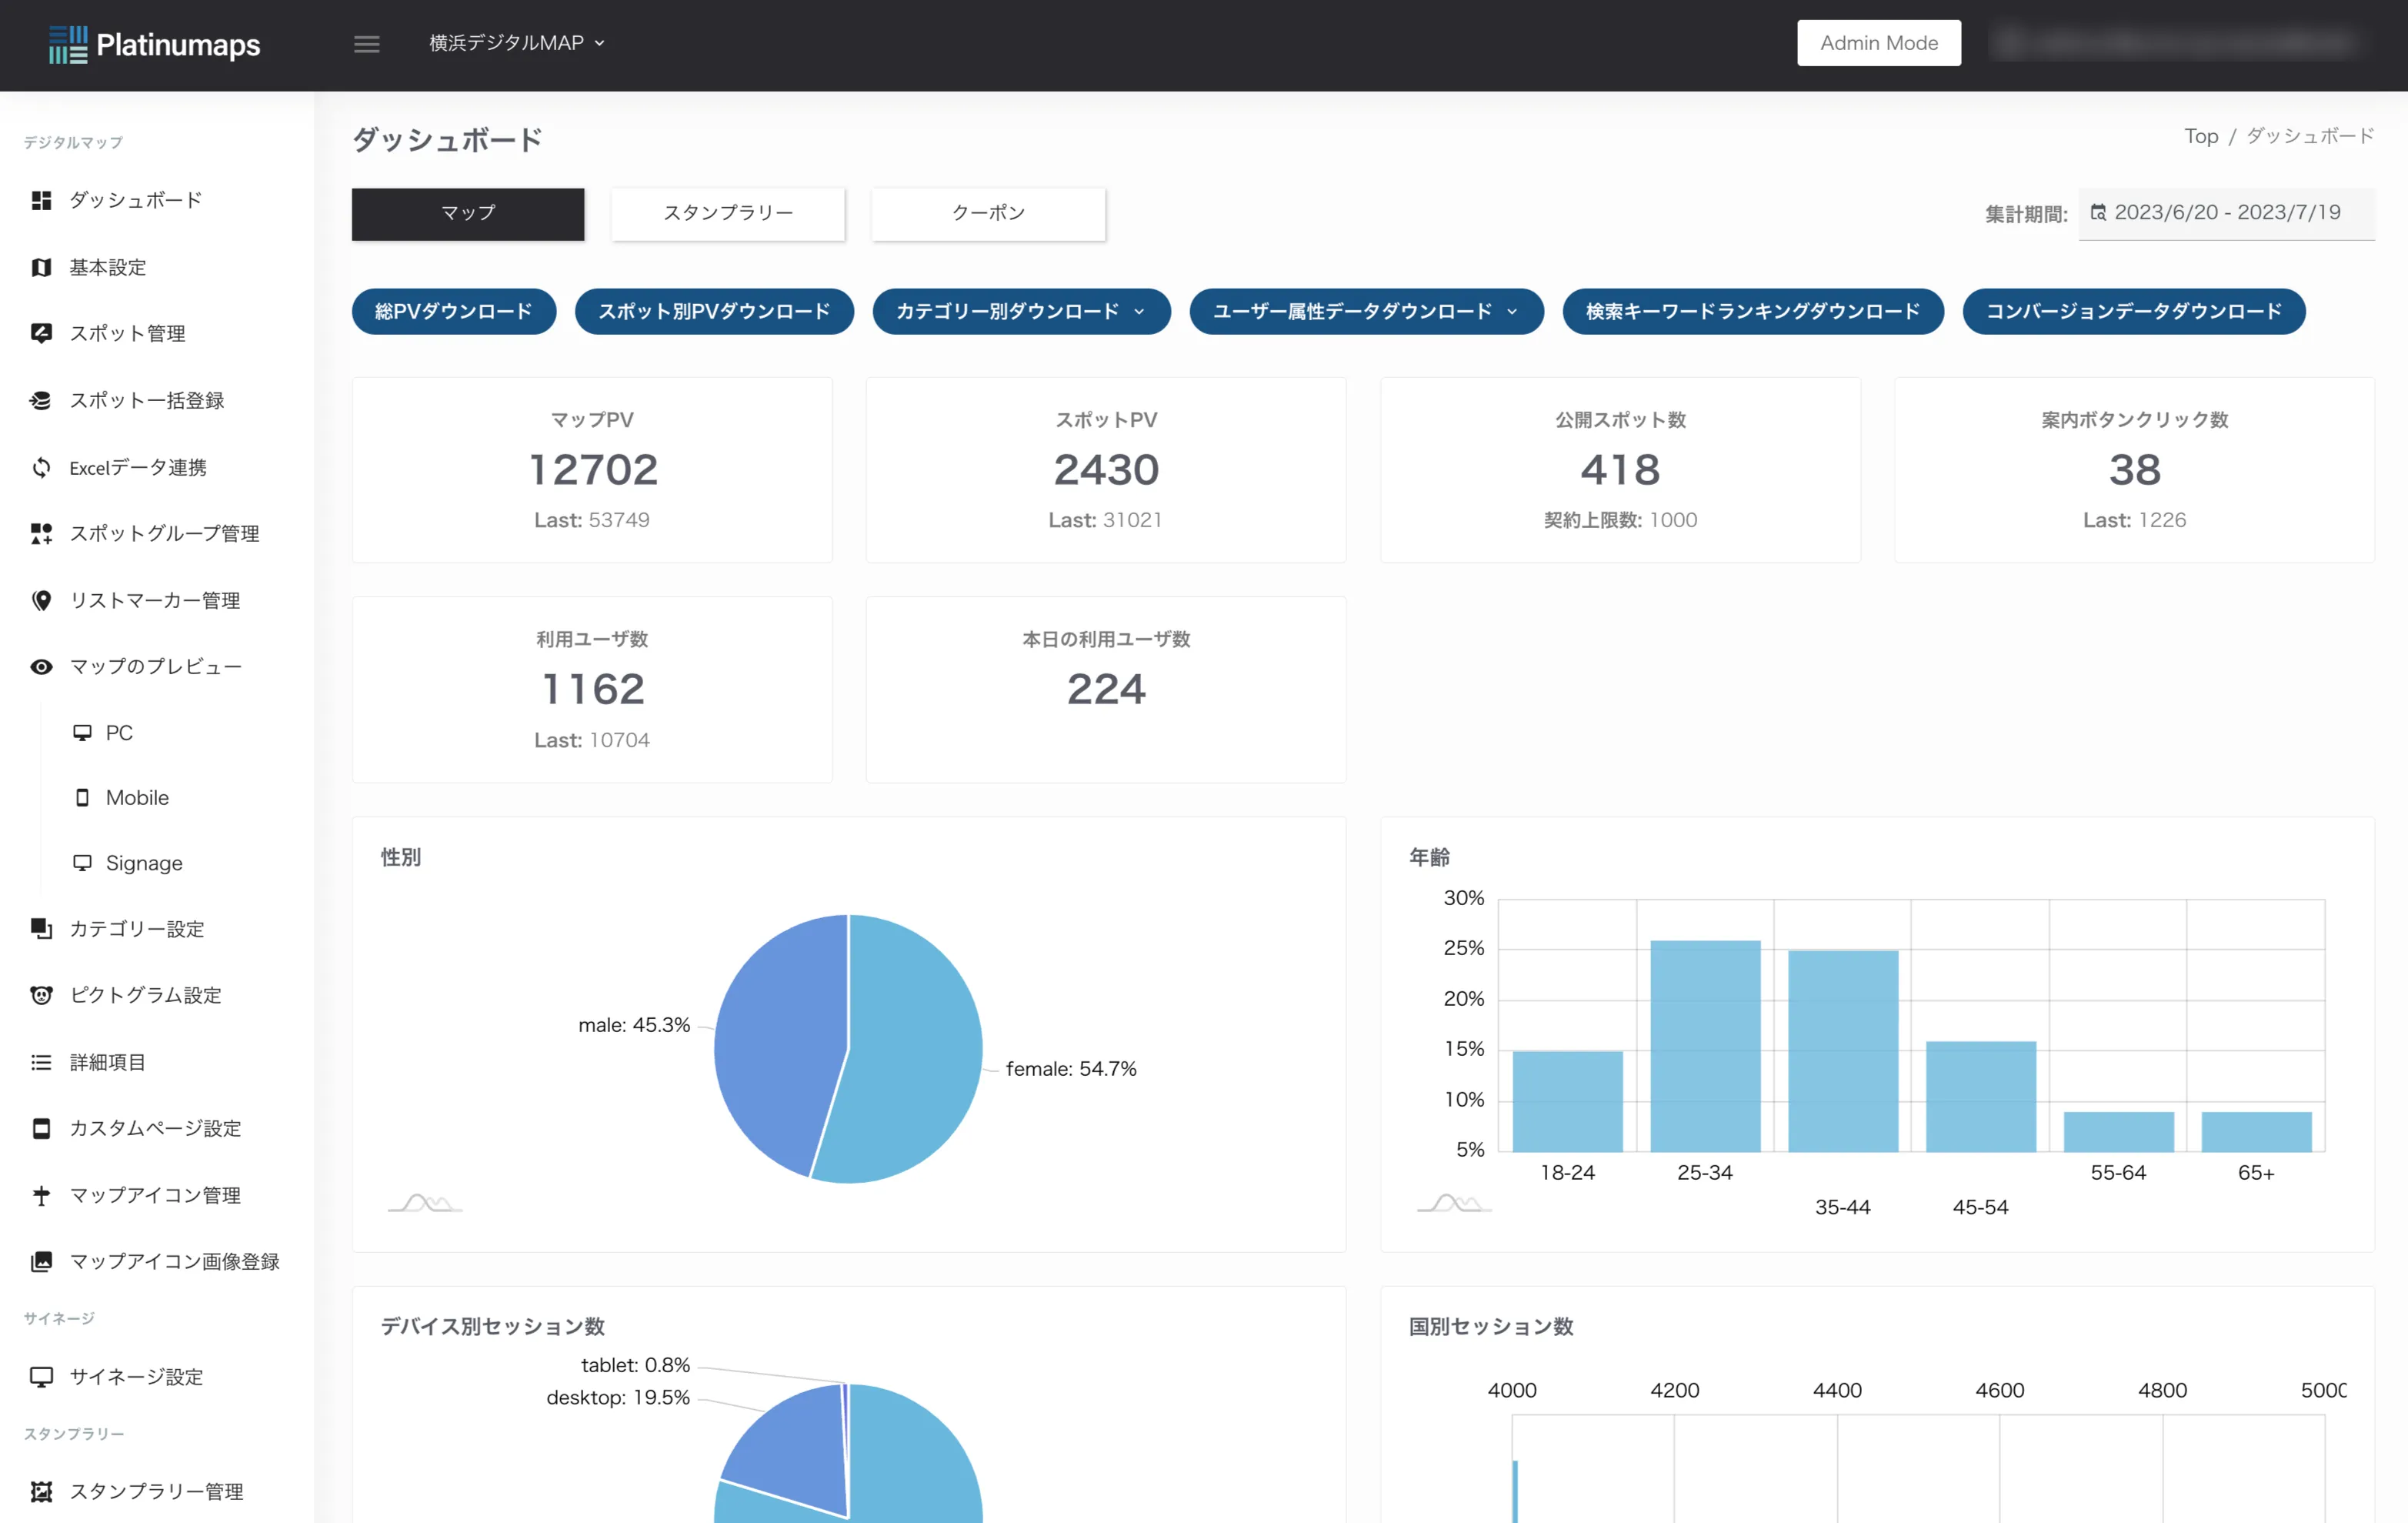The height and width of the screenshot is (1523, 2408).
Task: Click the pictogram settings bear icon
Action: 41,995
